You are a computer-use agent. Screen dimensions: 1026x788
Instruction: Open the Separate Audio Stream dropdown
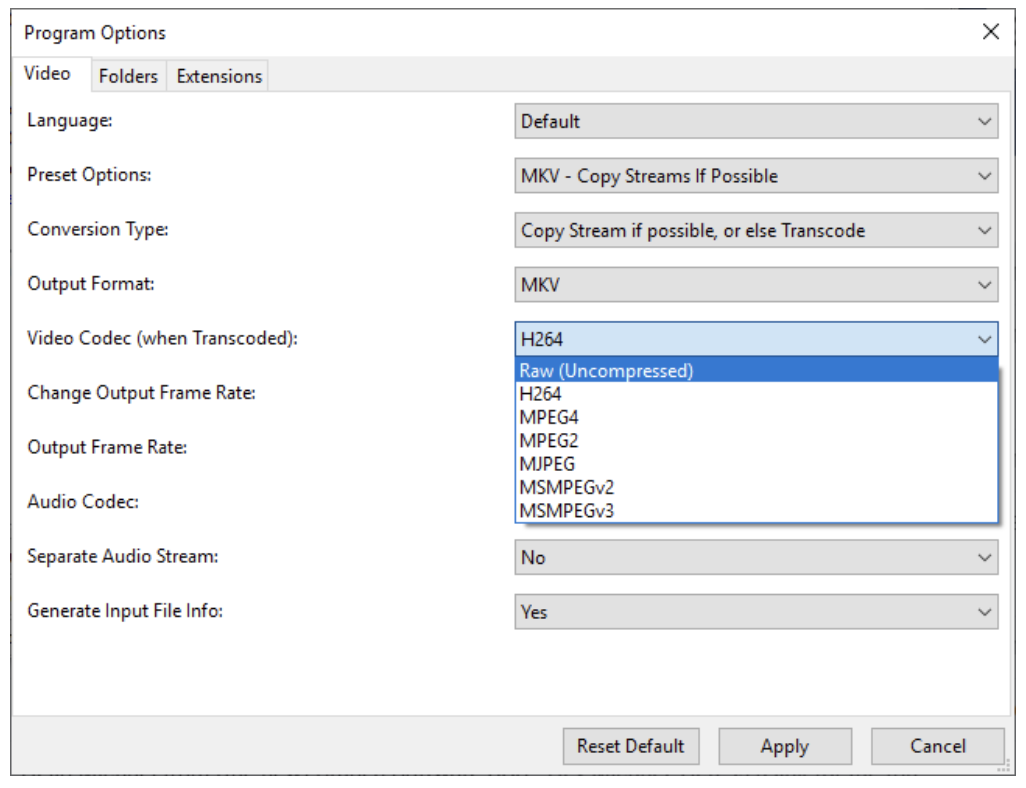click(756, 558)
